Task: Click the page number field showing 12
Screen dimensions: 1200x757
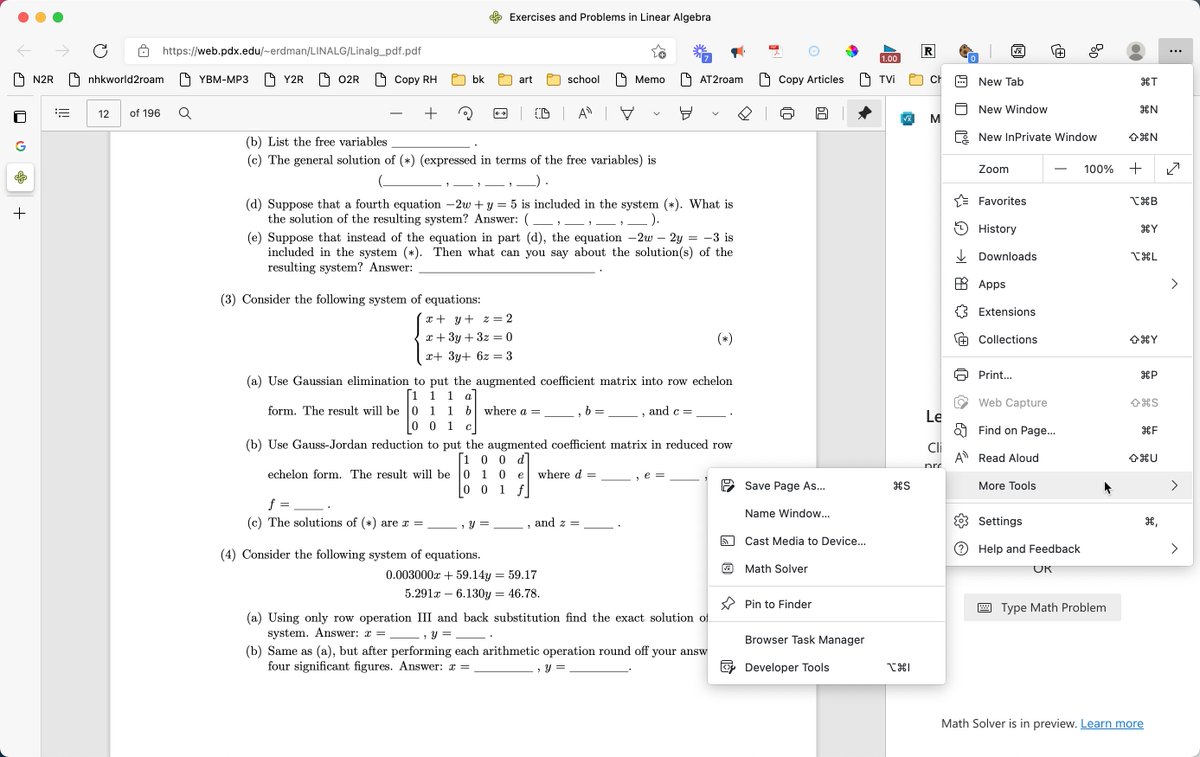Action: pyautogui.click(x=103, y=114)
